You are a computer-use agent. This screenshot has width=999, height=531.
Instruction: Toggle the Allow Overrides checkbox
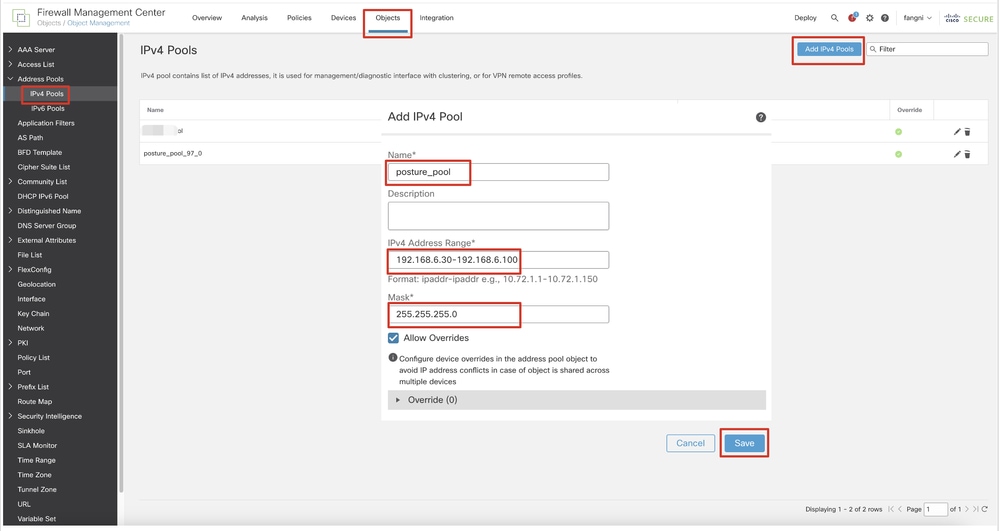tap(393, 338)
